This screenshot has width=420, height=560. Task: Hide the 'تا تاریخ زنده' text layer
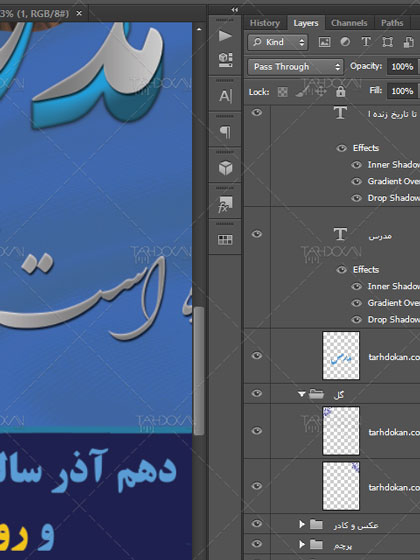257,113
